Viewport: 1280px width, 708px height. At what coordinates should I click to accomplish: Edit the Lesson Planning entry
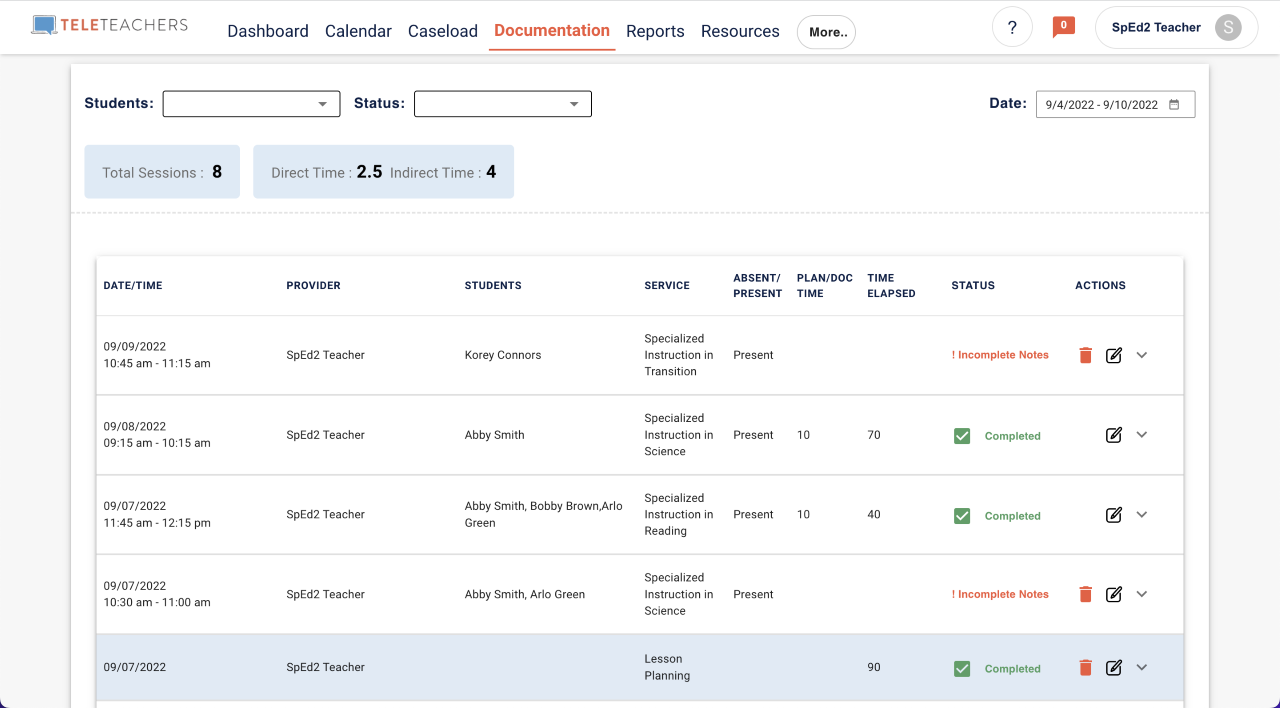pos(1114,668)
